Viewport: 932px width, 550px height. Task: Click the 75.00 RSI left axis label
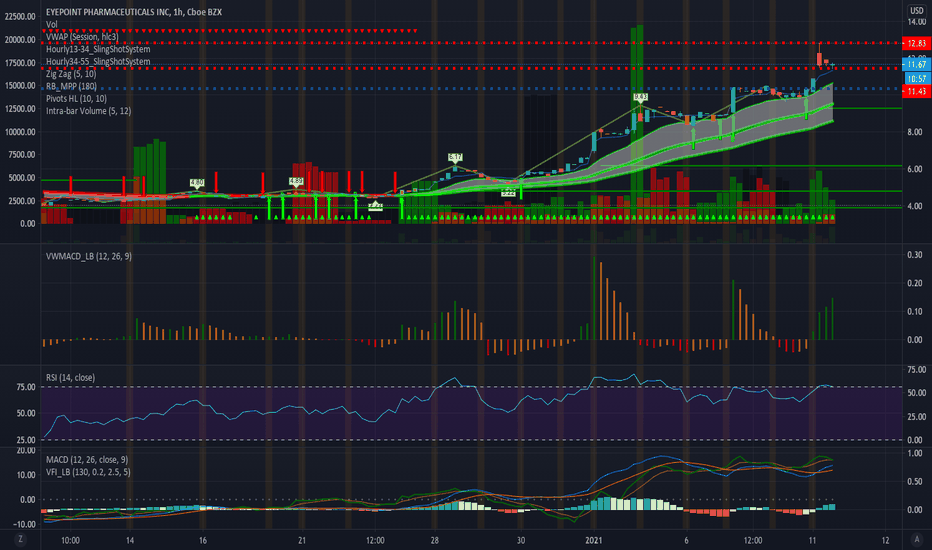[25, 387]
